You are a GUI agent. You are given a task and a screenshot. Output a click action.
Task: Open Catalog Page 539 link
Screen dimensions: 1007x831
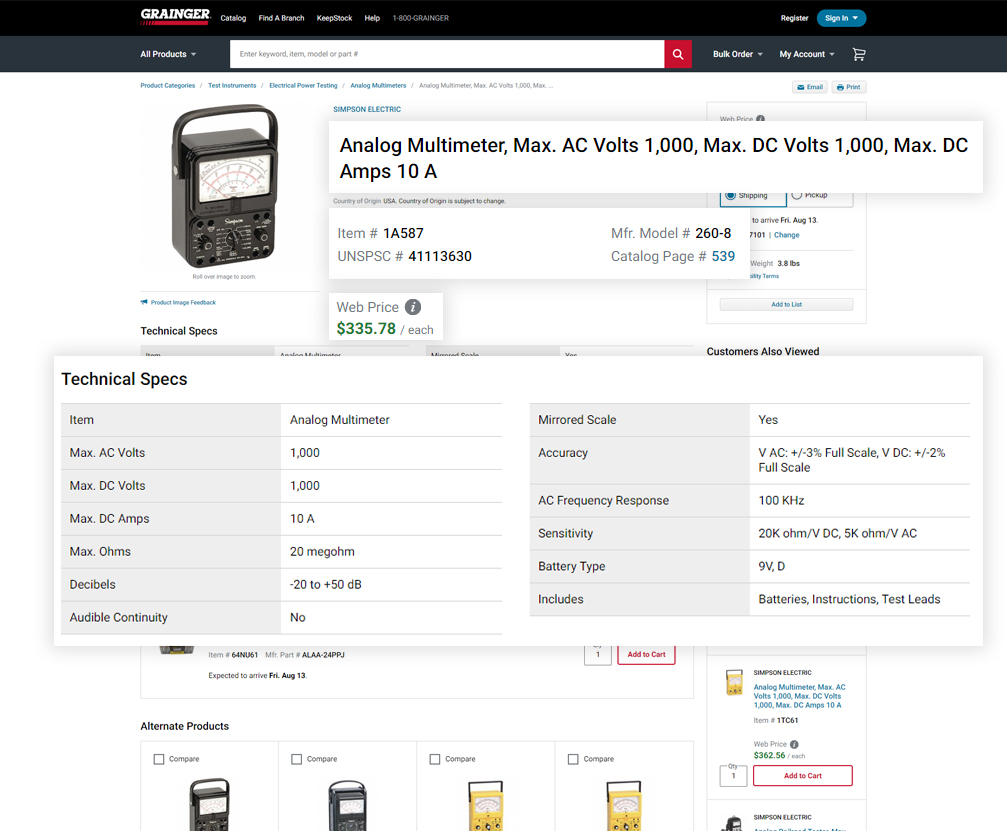723,256
